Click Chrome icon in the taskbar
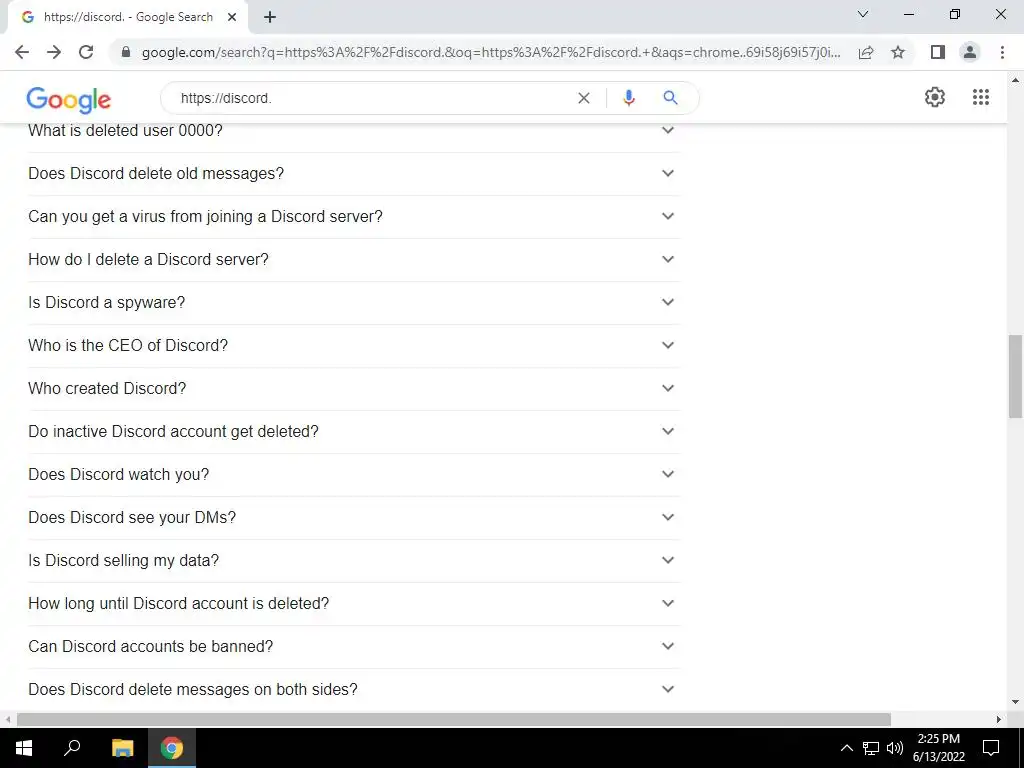Image resolution: width=1024 pixels, height=768 pixels. (172, 748)
